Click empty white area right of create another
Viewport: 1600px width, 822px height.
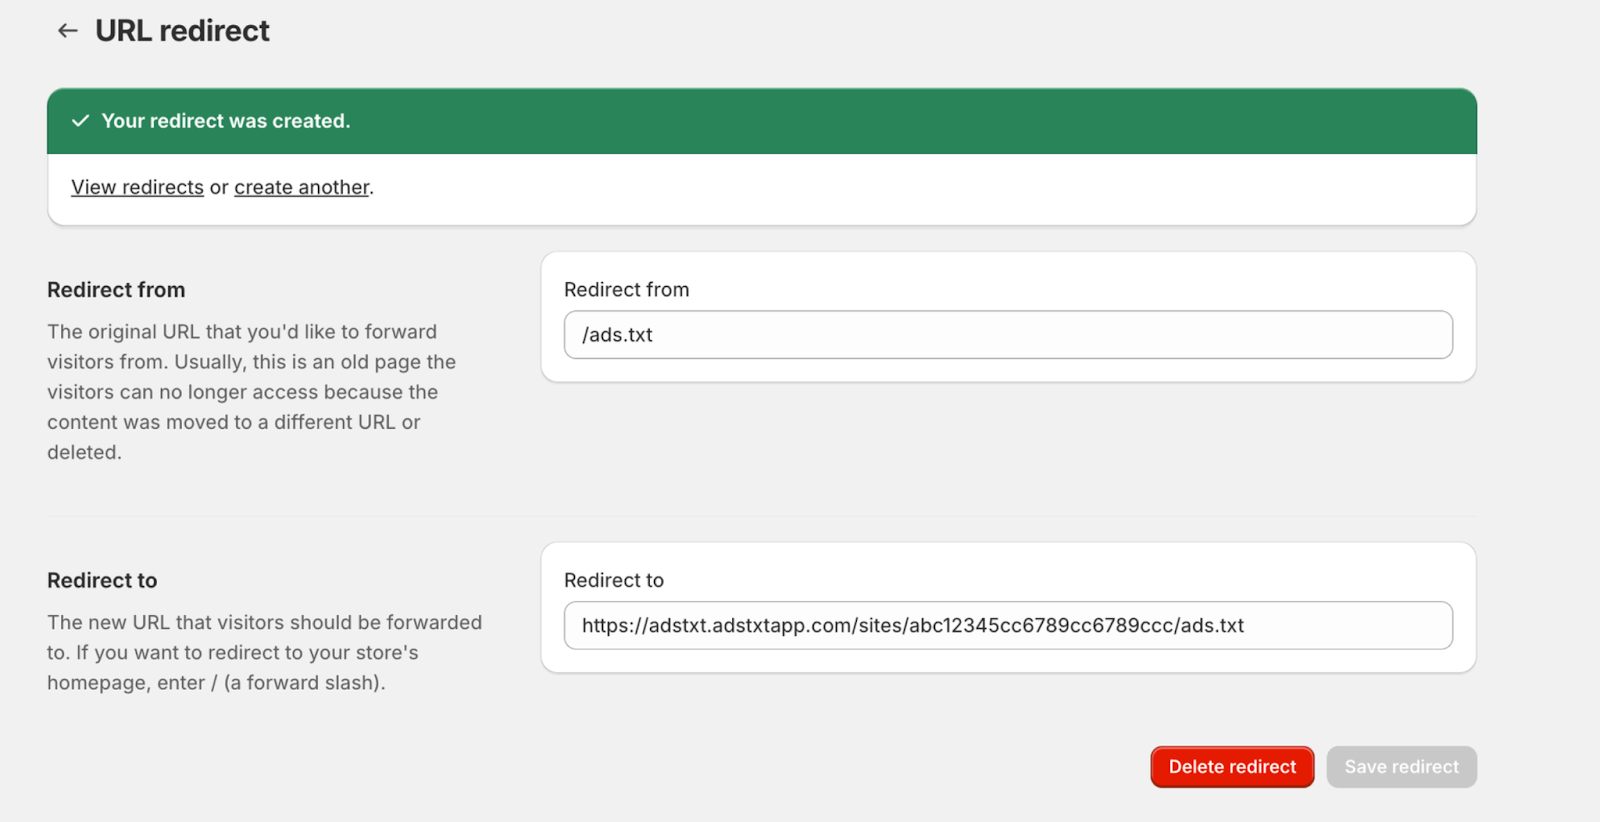[x=900, y=188]
